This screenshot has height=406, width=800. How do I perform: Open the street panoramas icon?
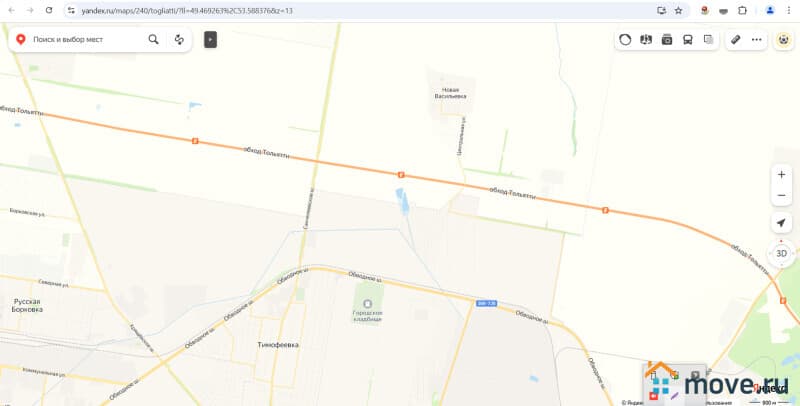point(667,40)
